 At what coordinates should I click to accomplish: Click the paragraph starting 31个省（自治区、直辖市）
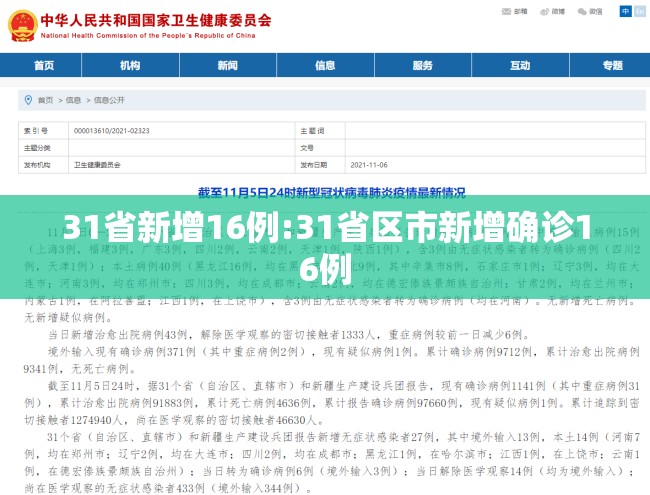(x=332, y=463)
